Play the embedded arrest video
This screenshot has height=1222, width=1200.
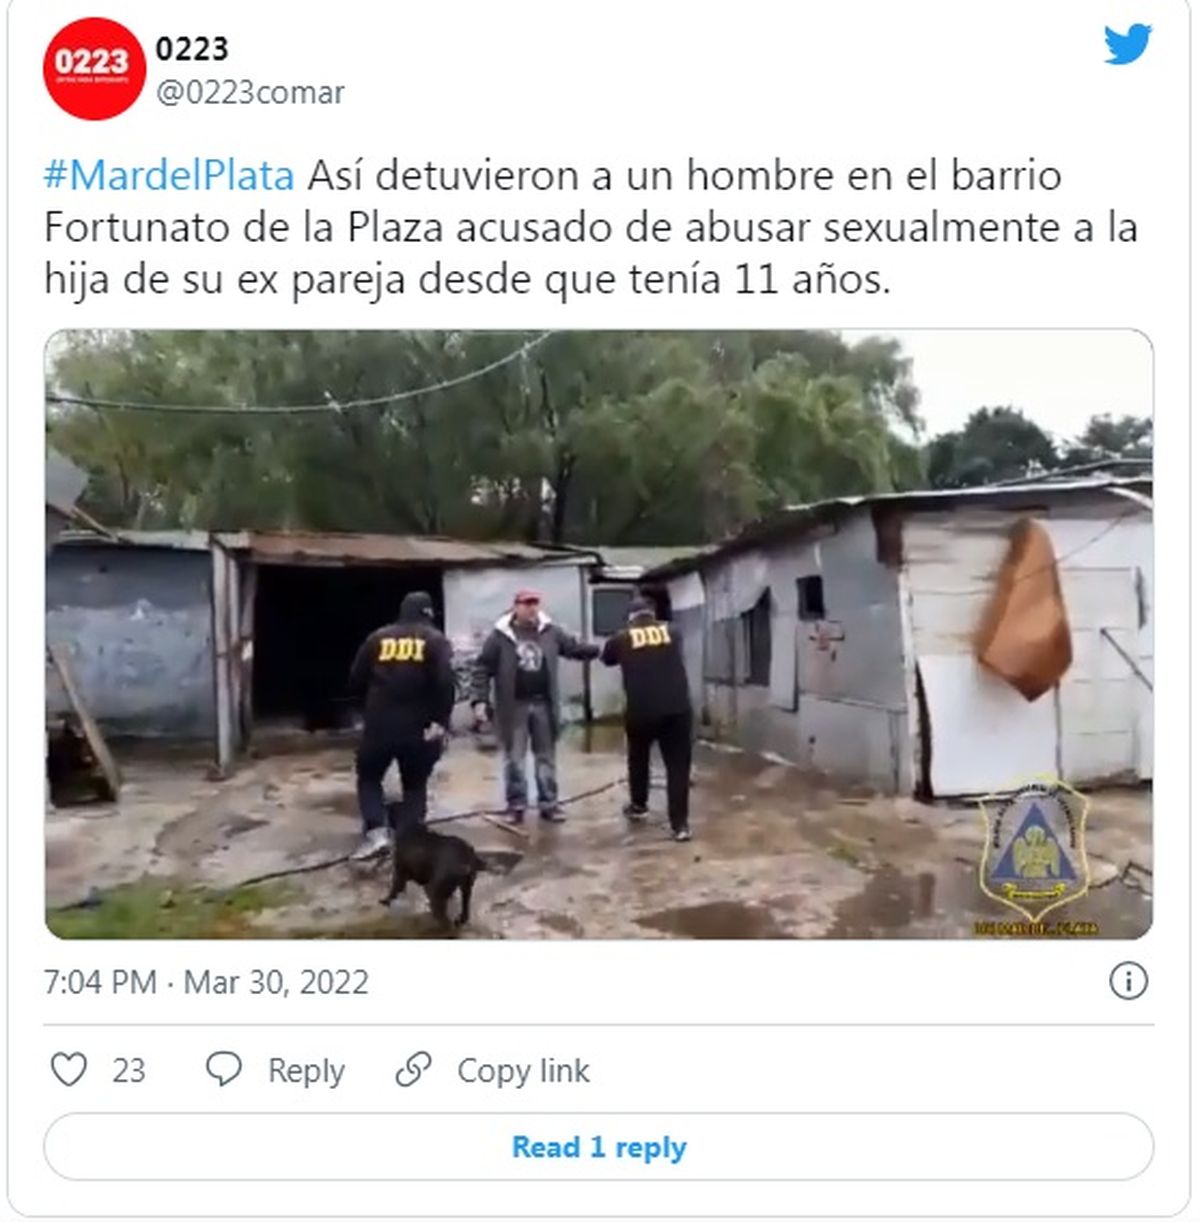[599, 634]
